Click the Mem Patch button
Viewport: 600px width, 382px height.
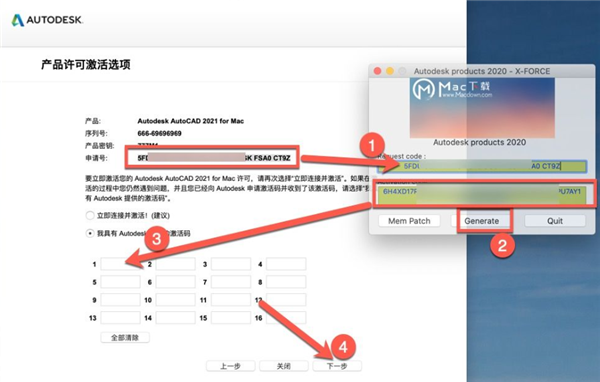pyautogui.click(x=409, y=221)
